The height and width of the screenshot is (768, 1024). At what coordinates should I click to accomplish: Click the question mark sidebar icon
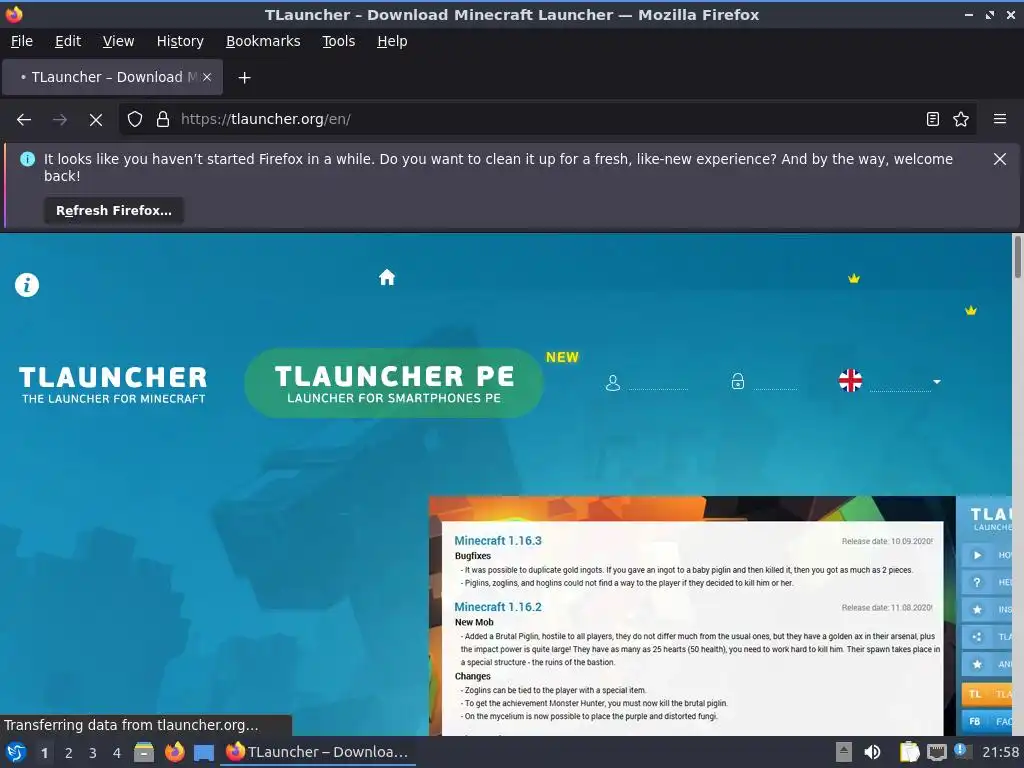tap(977, 583)
